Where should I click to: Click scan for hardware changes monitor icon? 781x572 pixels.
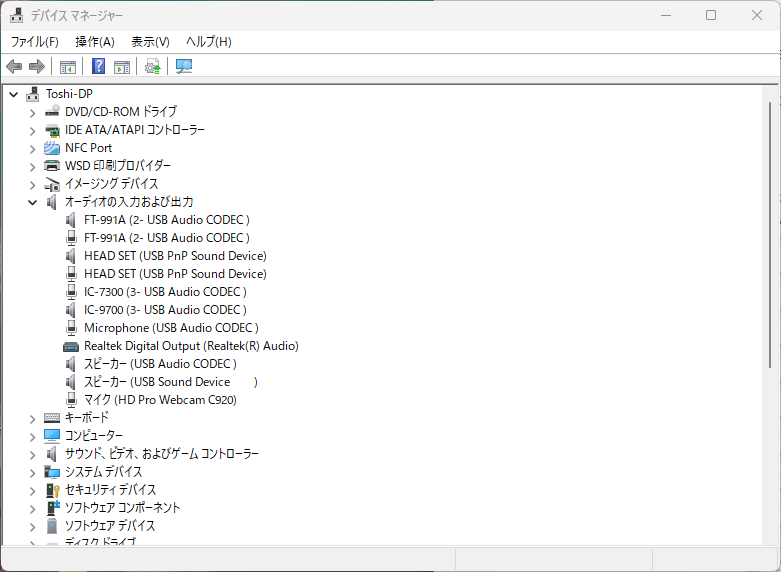click(x=184, y=66)
